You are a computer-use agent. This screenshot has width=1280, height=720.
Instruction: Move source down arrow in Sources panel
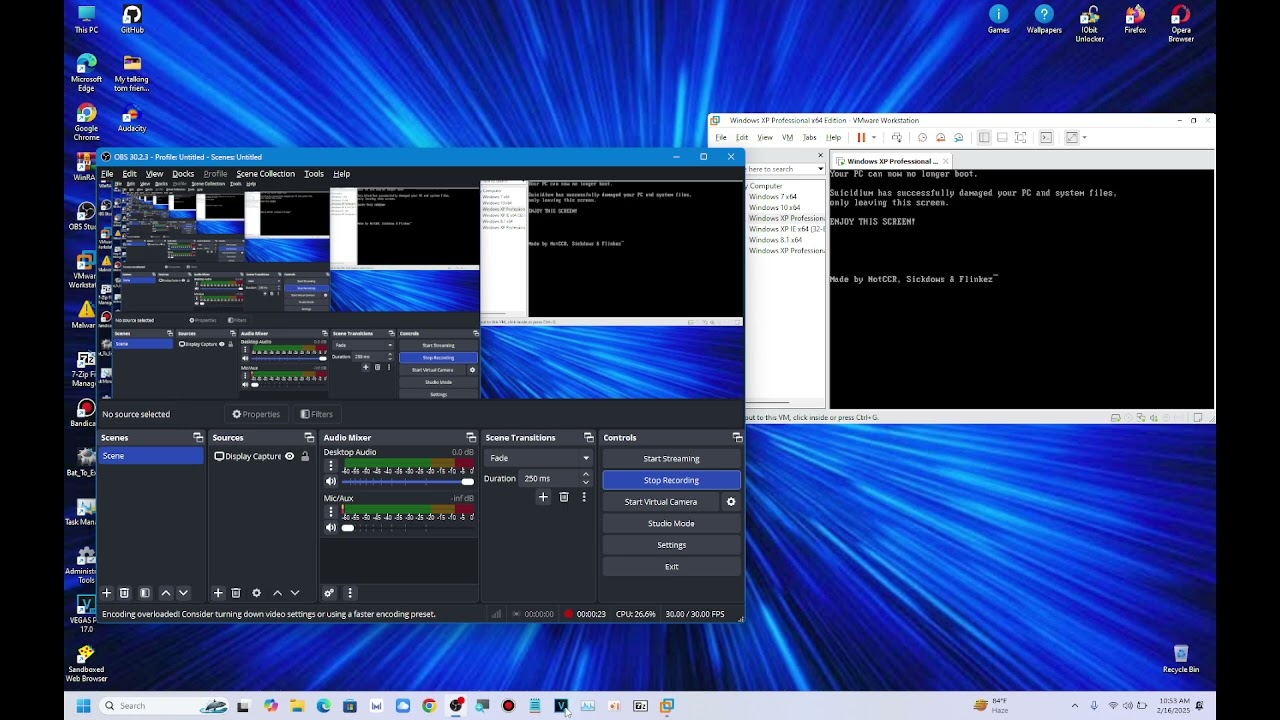[294, 593]
